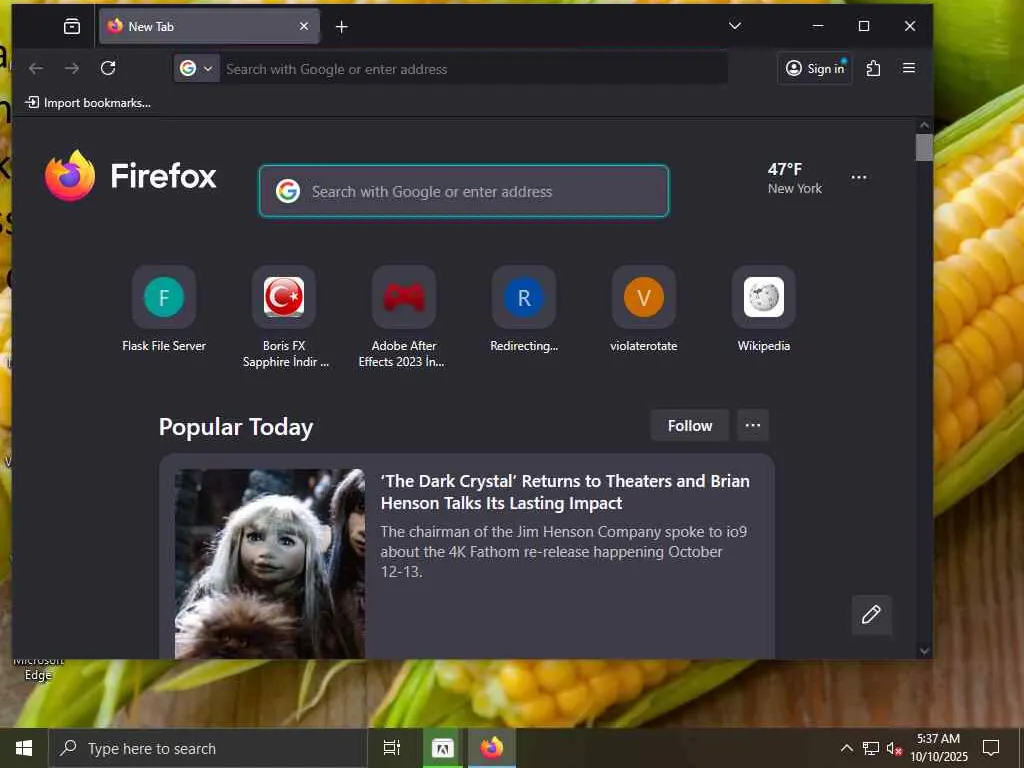Click Import bookmarks in the bookmarks bar
The height and width of the screenshot is (768, 1024).
88,103
